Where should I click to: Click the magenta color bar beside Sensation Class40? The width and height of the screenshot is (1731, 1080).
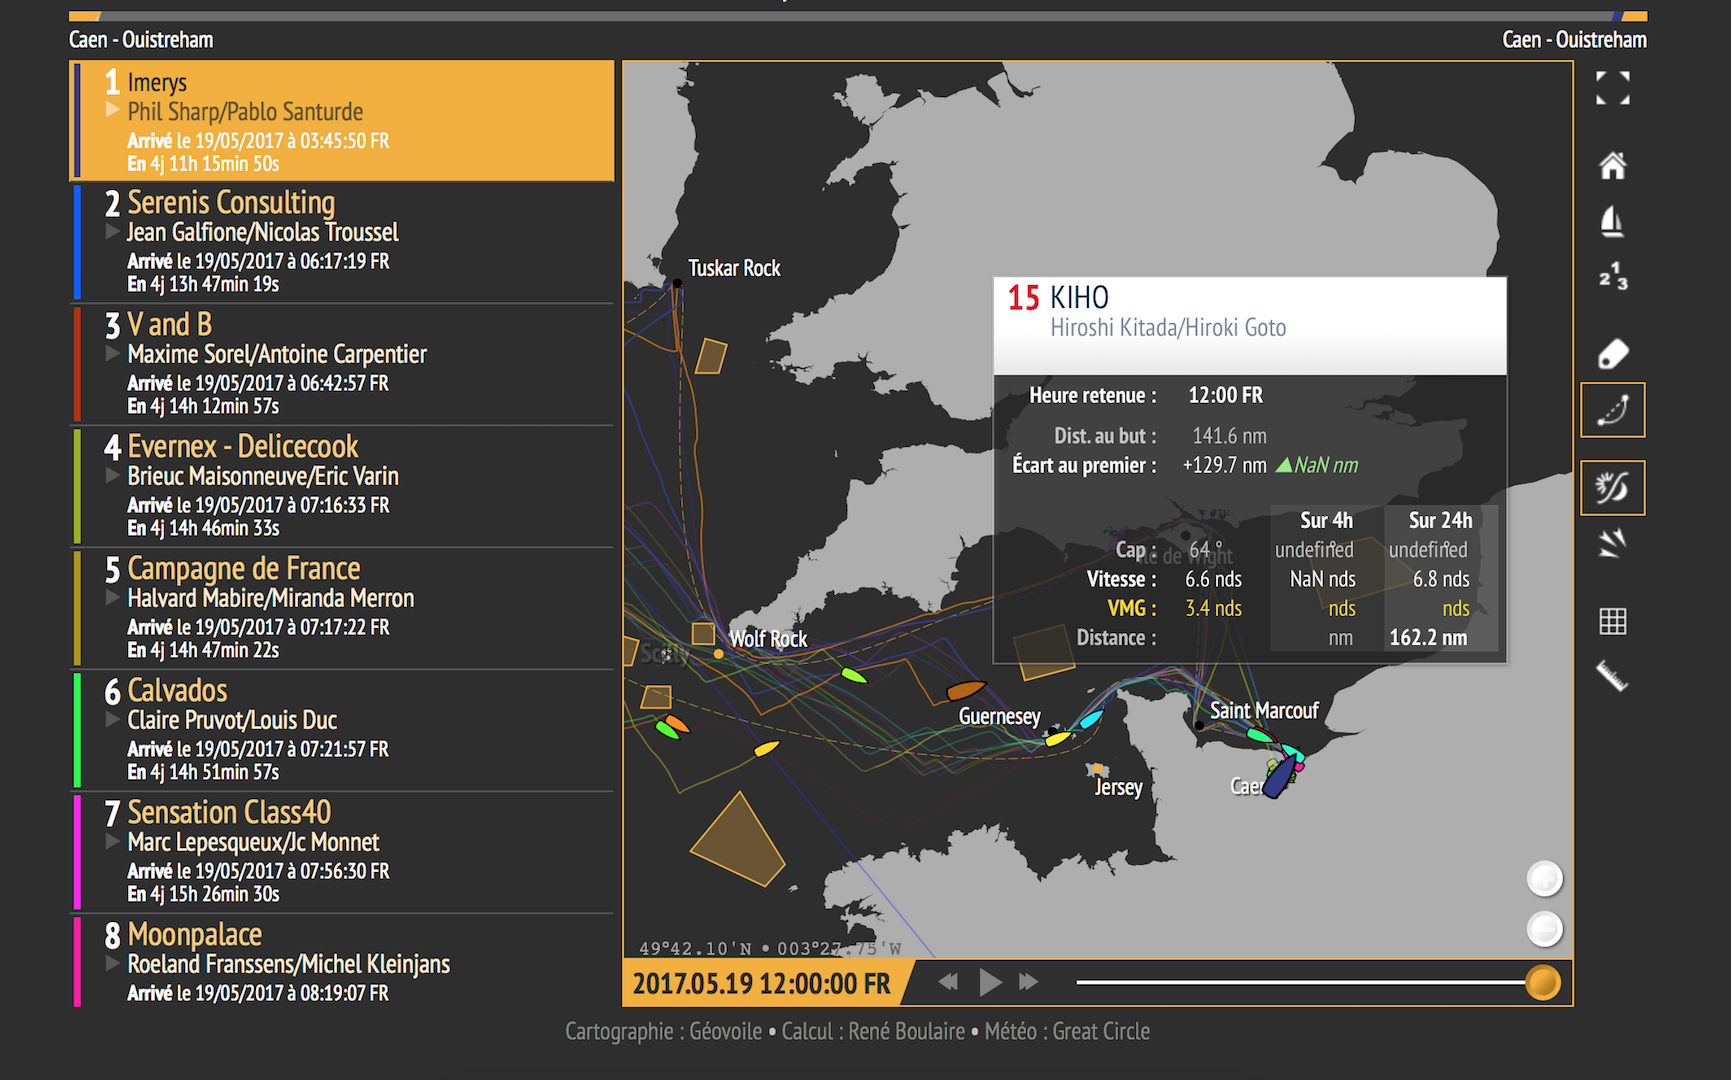(x=77, y=853)
